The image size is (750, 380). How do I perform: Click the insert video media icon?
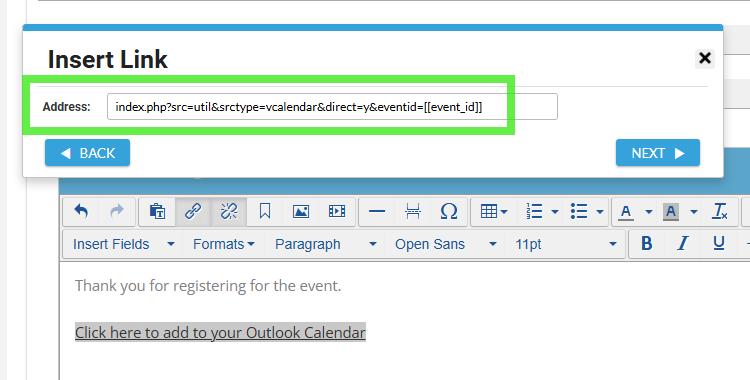coord(337,211)
